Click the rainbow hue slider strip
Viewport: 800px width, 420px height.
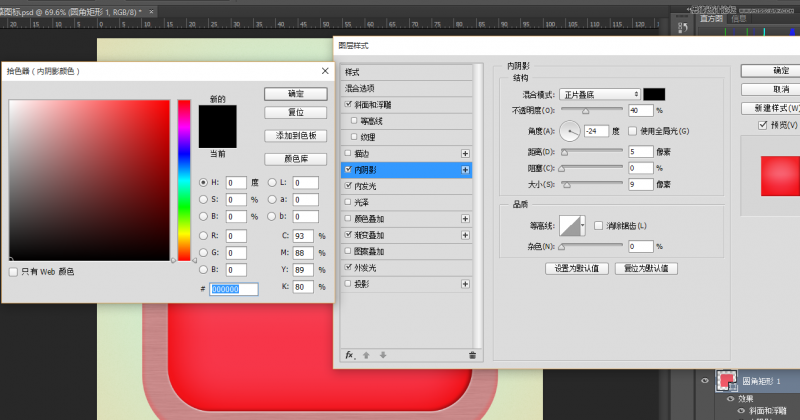click(184, 181)
